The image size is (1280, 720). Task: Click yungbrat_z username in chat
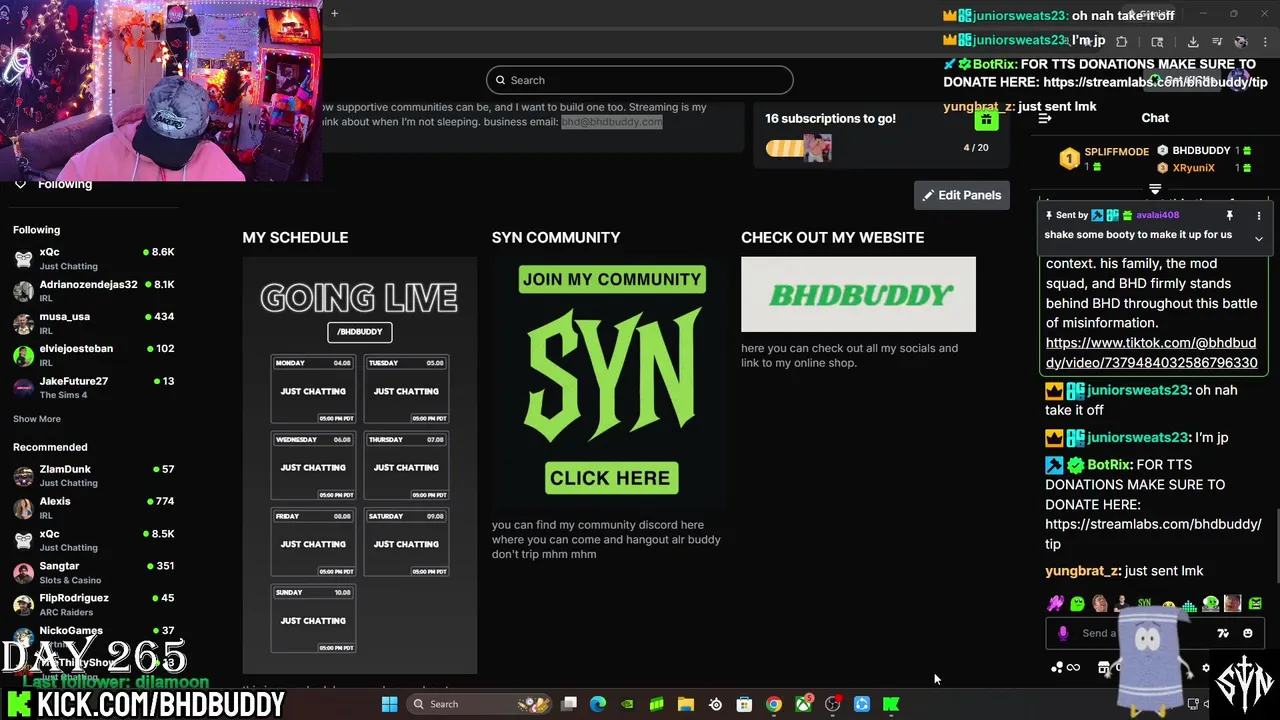tap(1081, 571)
